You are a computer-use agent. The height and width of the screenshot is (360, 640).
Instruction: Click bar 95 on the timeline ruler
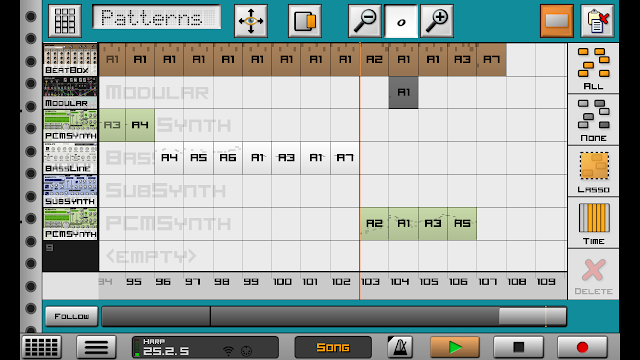[134, 282]
